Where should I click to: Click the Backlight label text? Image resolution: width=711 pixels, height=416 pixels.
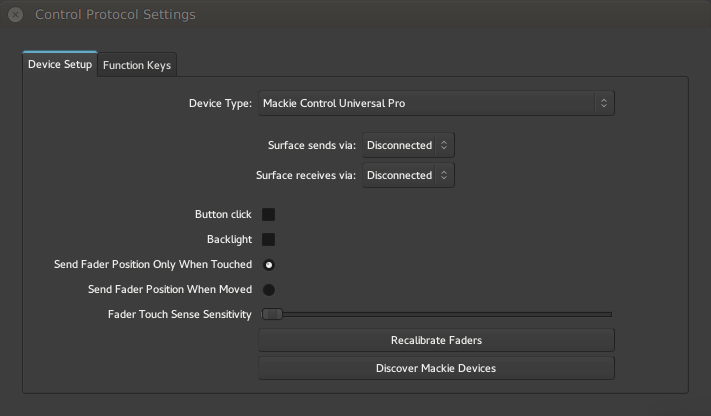pyautogui.click(x=229, y=240)
